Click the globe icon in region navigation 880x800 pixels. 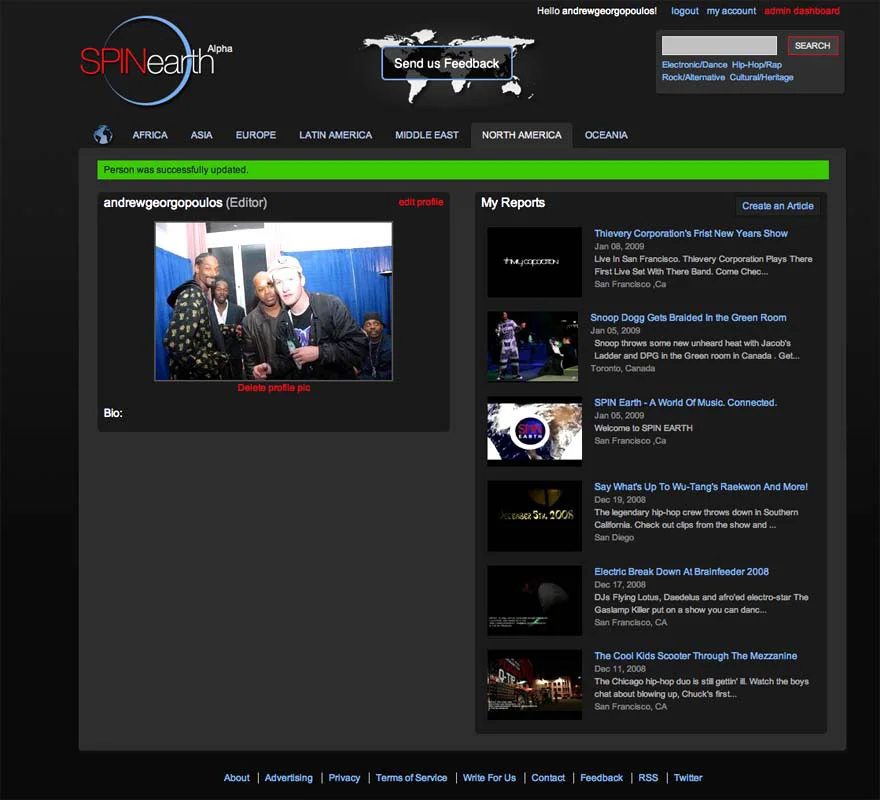103,135
